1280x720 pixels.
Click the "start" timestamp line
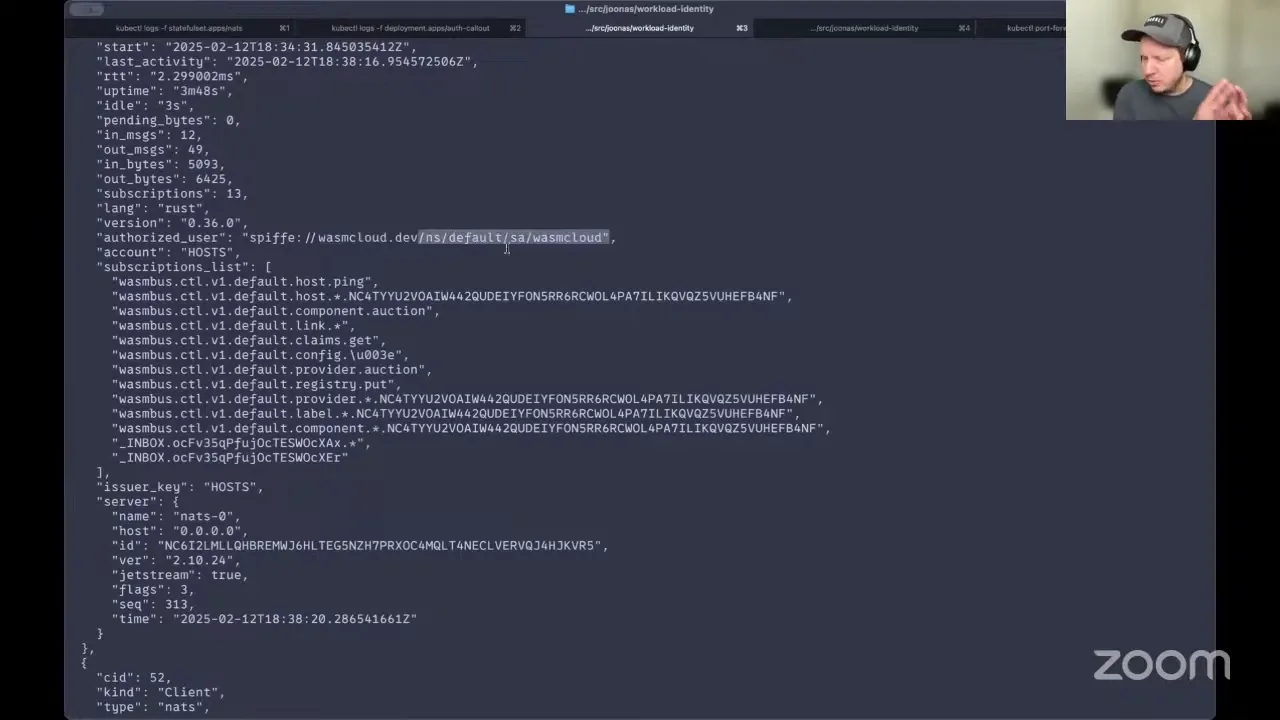coord(257,47)
